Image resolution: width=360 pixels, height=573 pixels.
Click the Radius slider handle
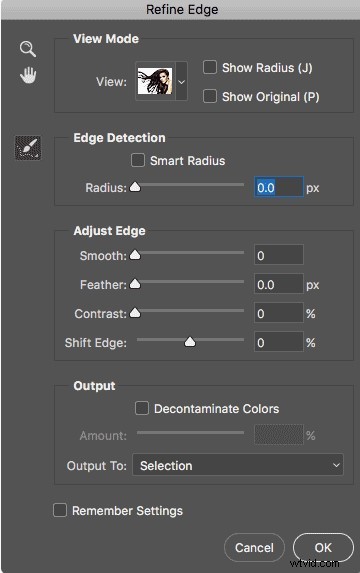[135, 187]
